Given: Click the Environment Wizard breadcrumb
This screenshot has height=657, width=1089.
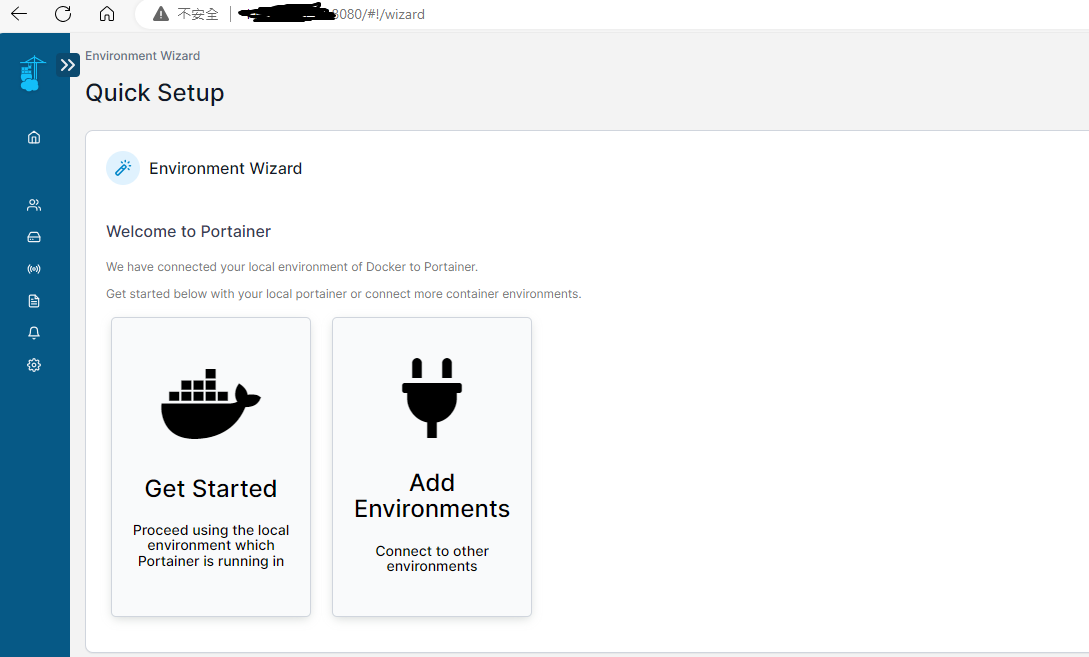Looking at the screenshot, I should pyautogui.click(x=142, y=56).
